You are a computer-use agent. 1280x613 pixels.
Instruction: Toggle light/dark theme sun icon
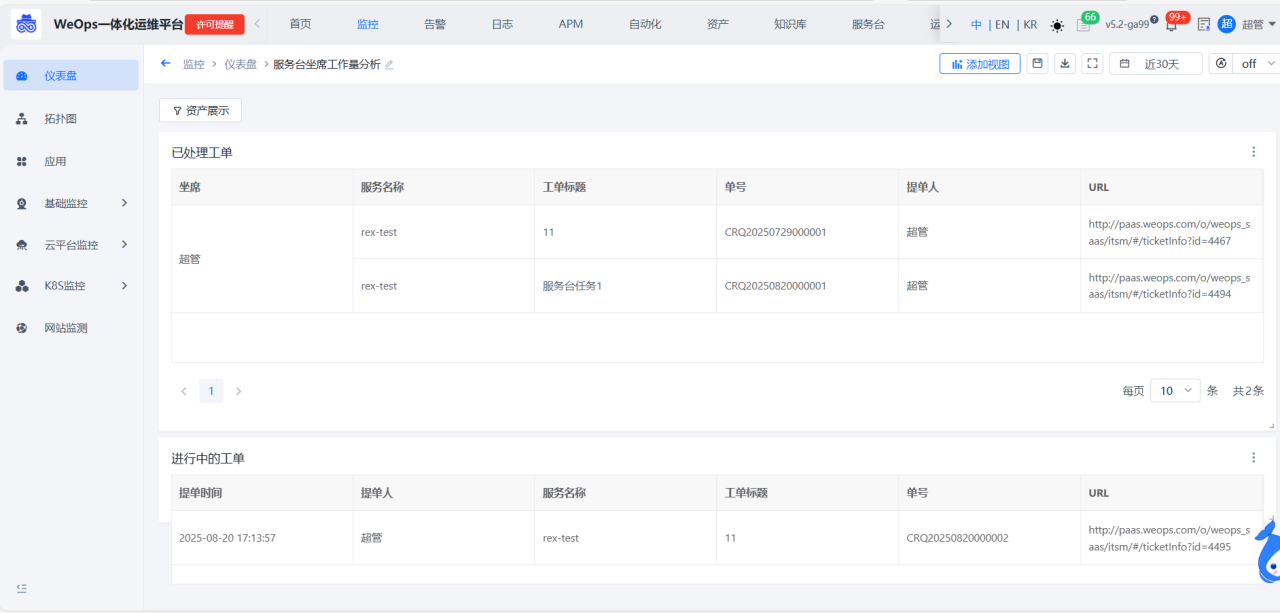(1057, 25)
